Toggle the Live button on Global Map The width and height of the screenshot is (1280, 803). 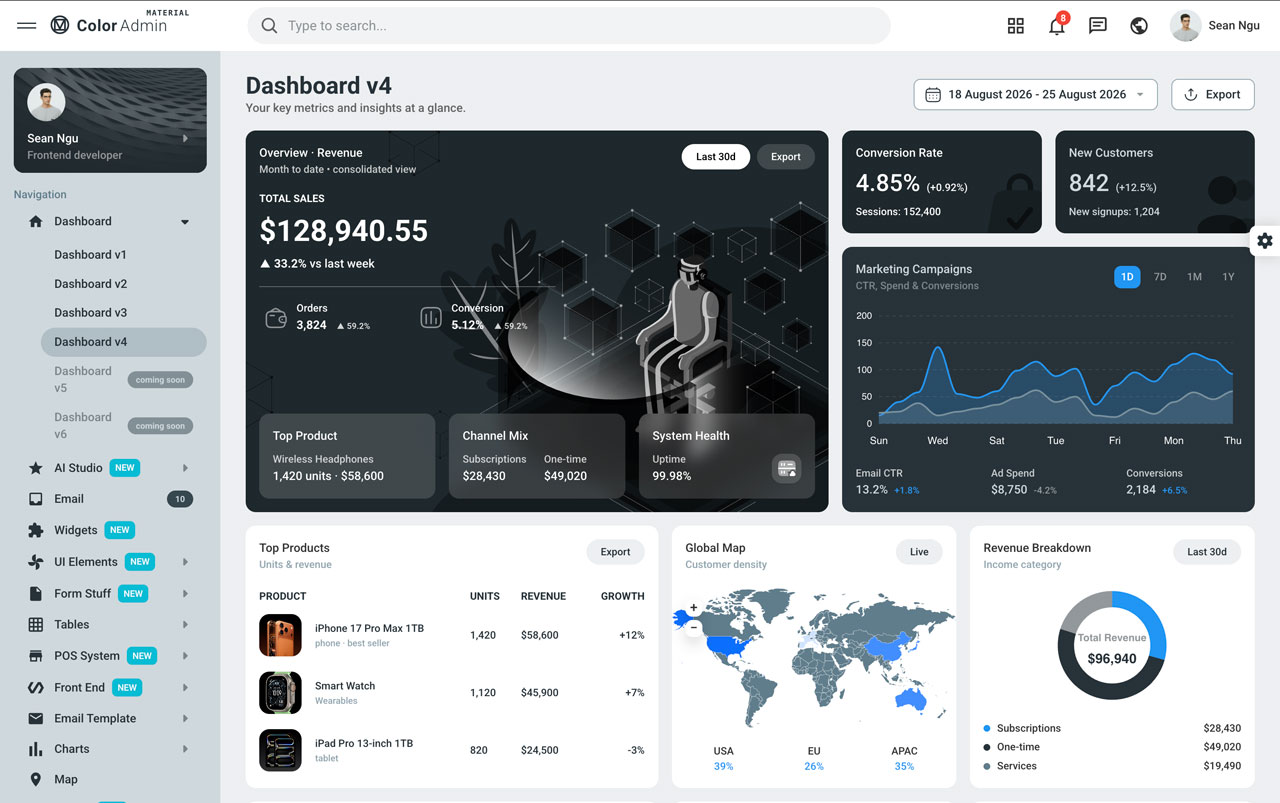[919, 552]
